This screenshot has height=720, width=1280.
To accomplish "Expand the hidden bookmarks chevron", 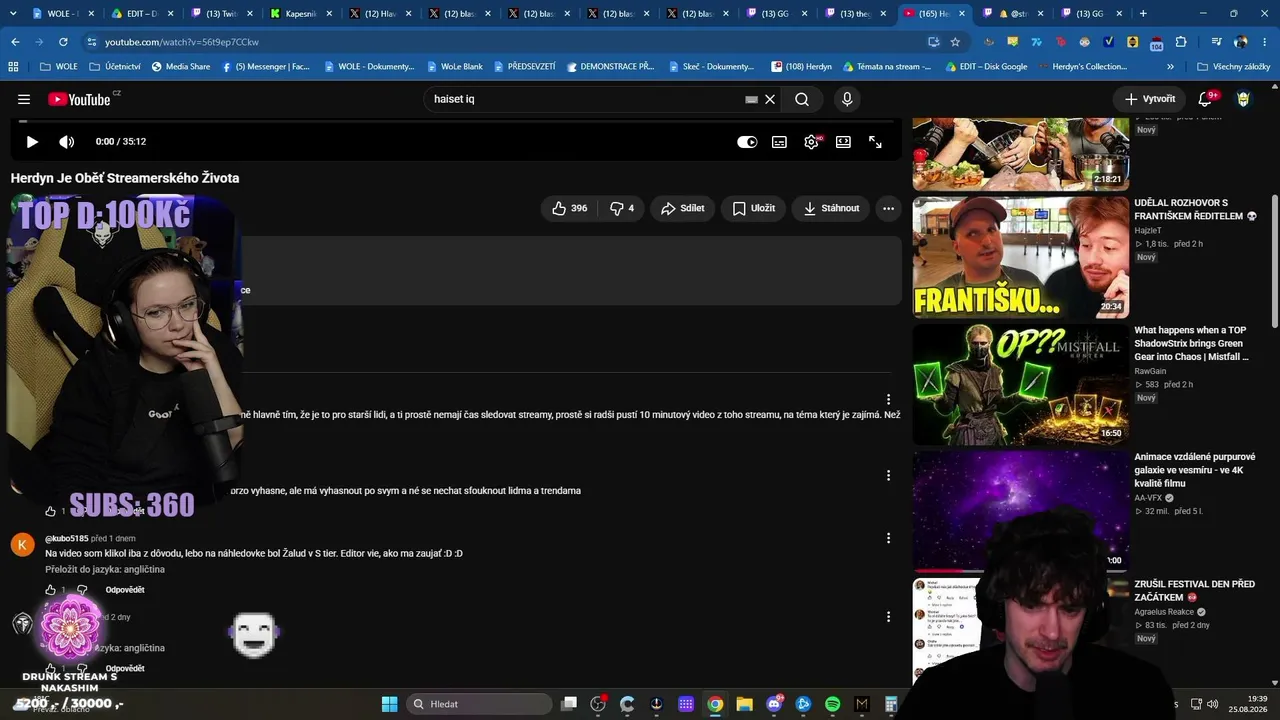I will pyautogui.click(x=1170, y=67).
